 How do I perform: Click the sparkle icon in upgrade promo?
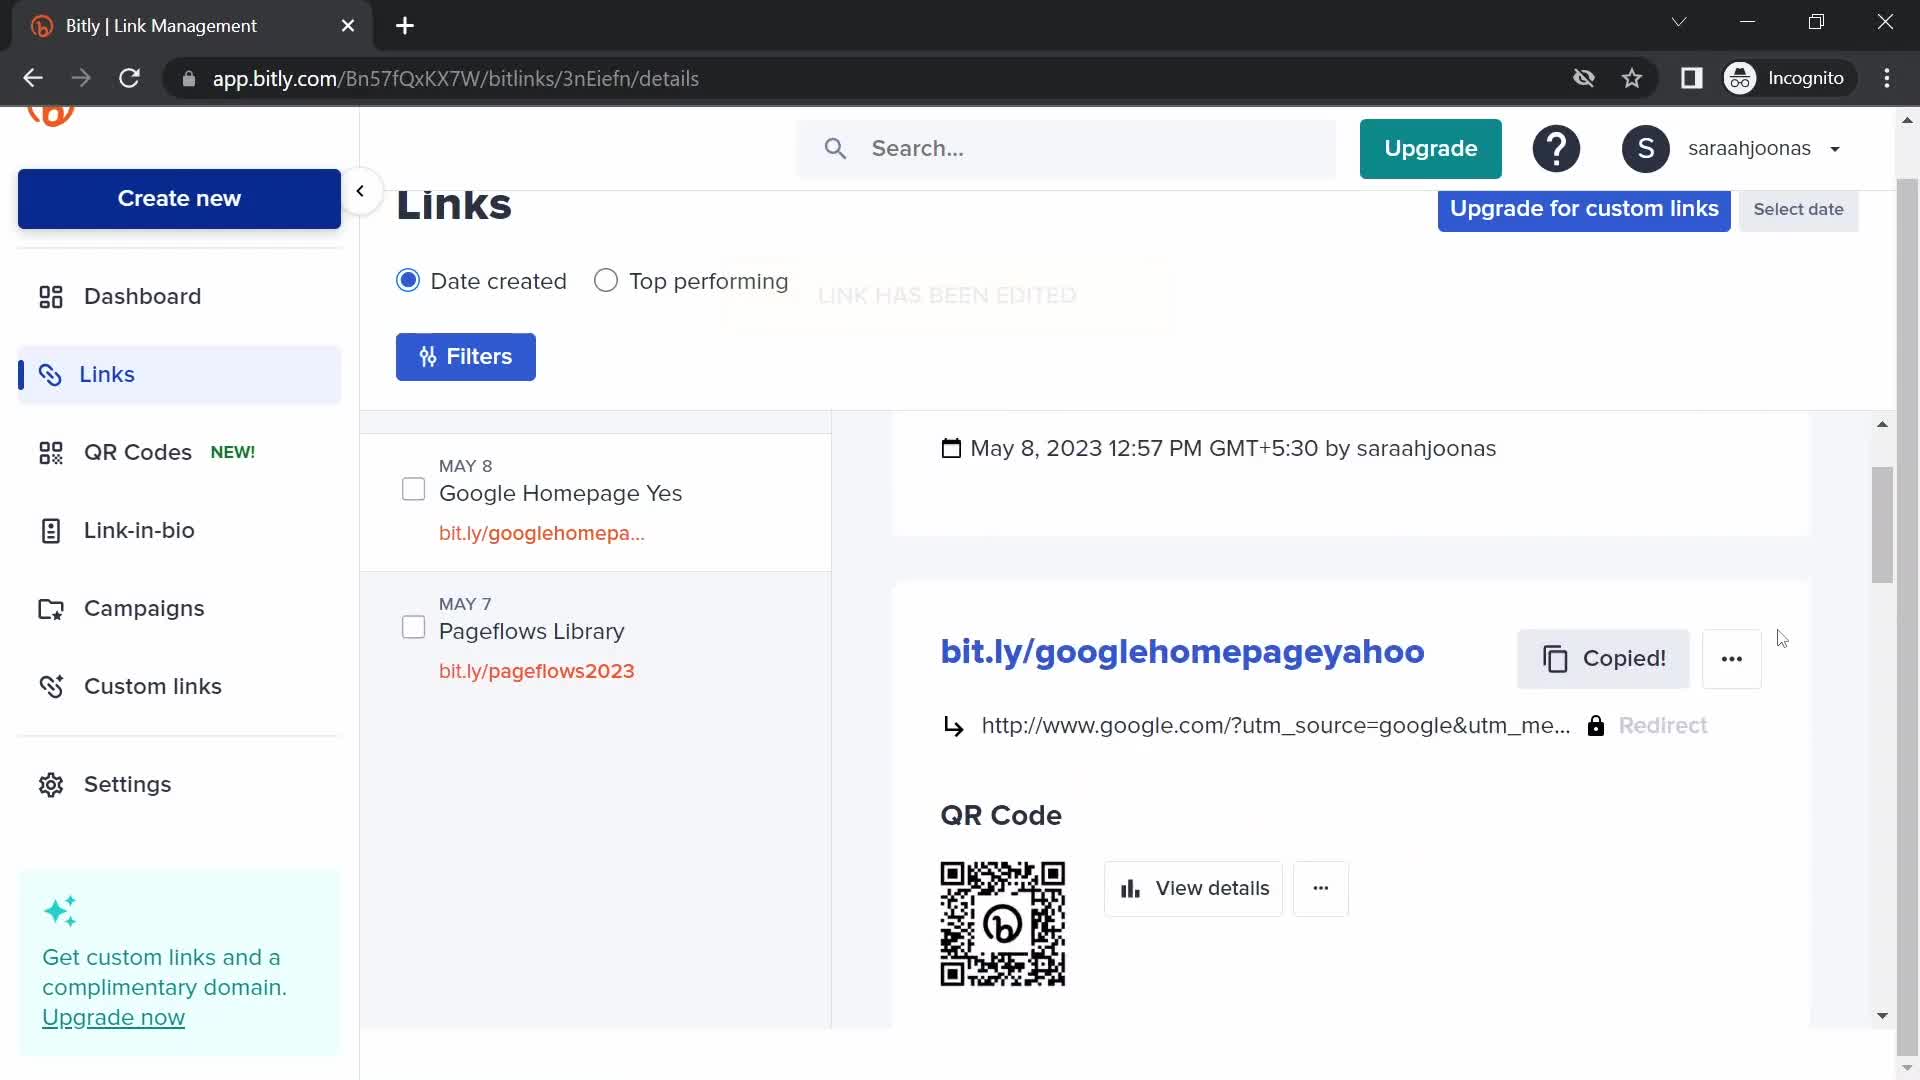(x=60, y=911)
